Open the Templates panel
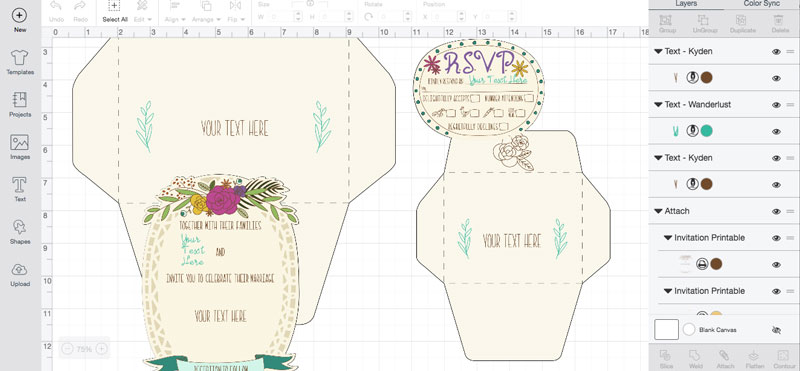The width and height of the screenshot is (800, 371). pyautogui.click(x=20, y=63)
